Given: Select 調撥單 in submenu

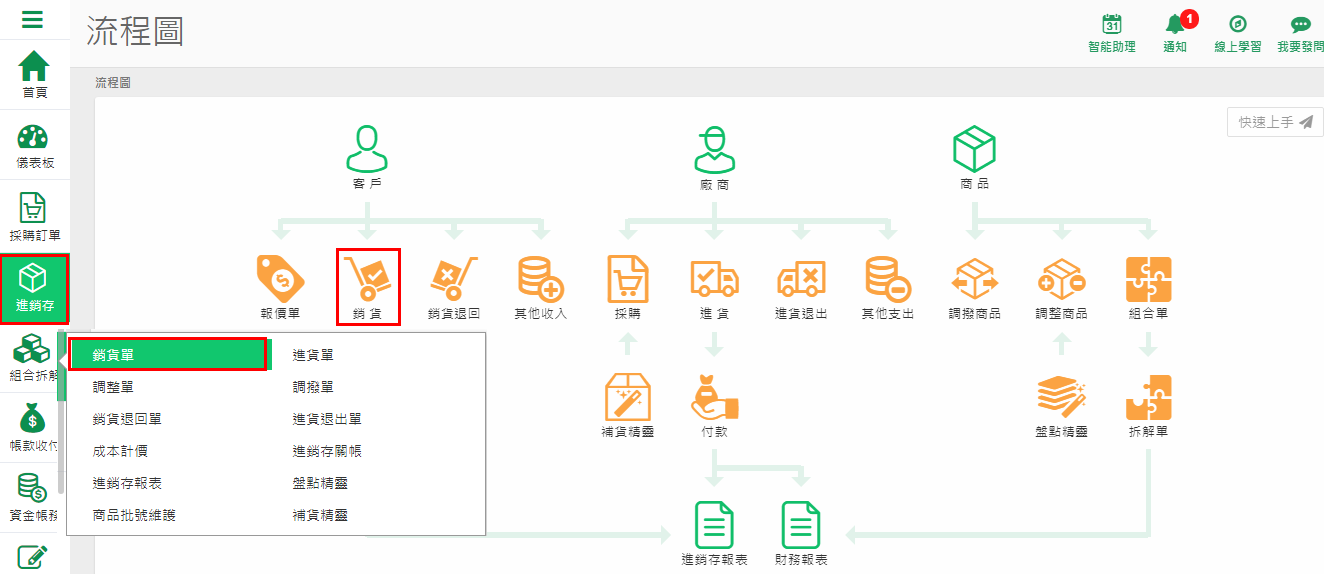Looking at the screenshot, I should [x=313, y=387].
